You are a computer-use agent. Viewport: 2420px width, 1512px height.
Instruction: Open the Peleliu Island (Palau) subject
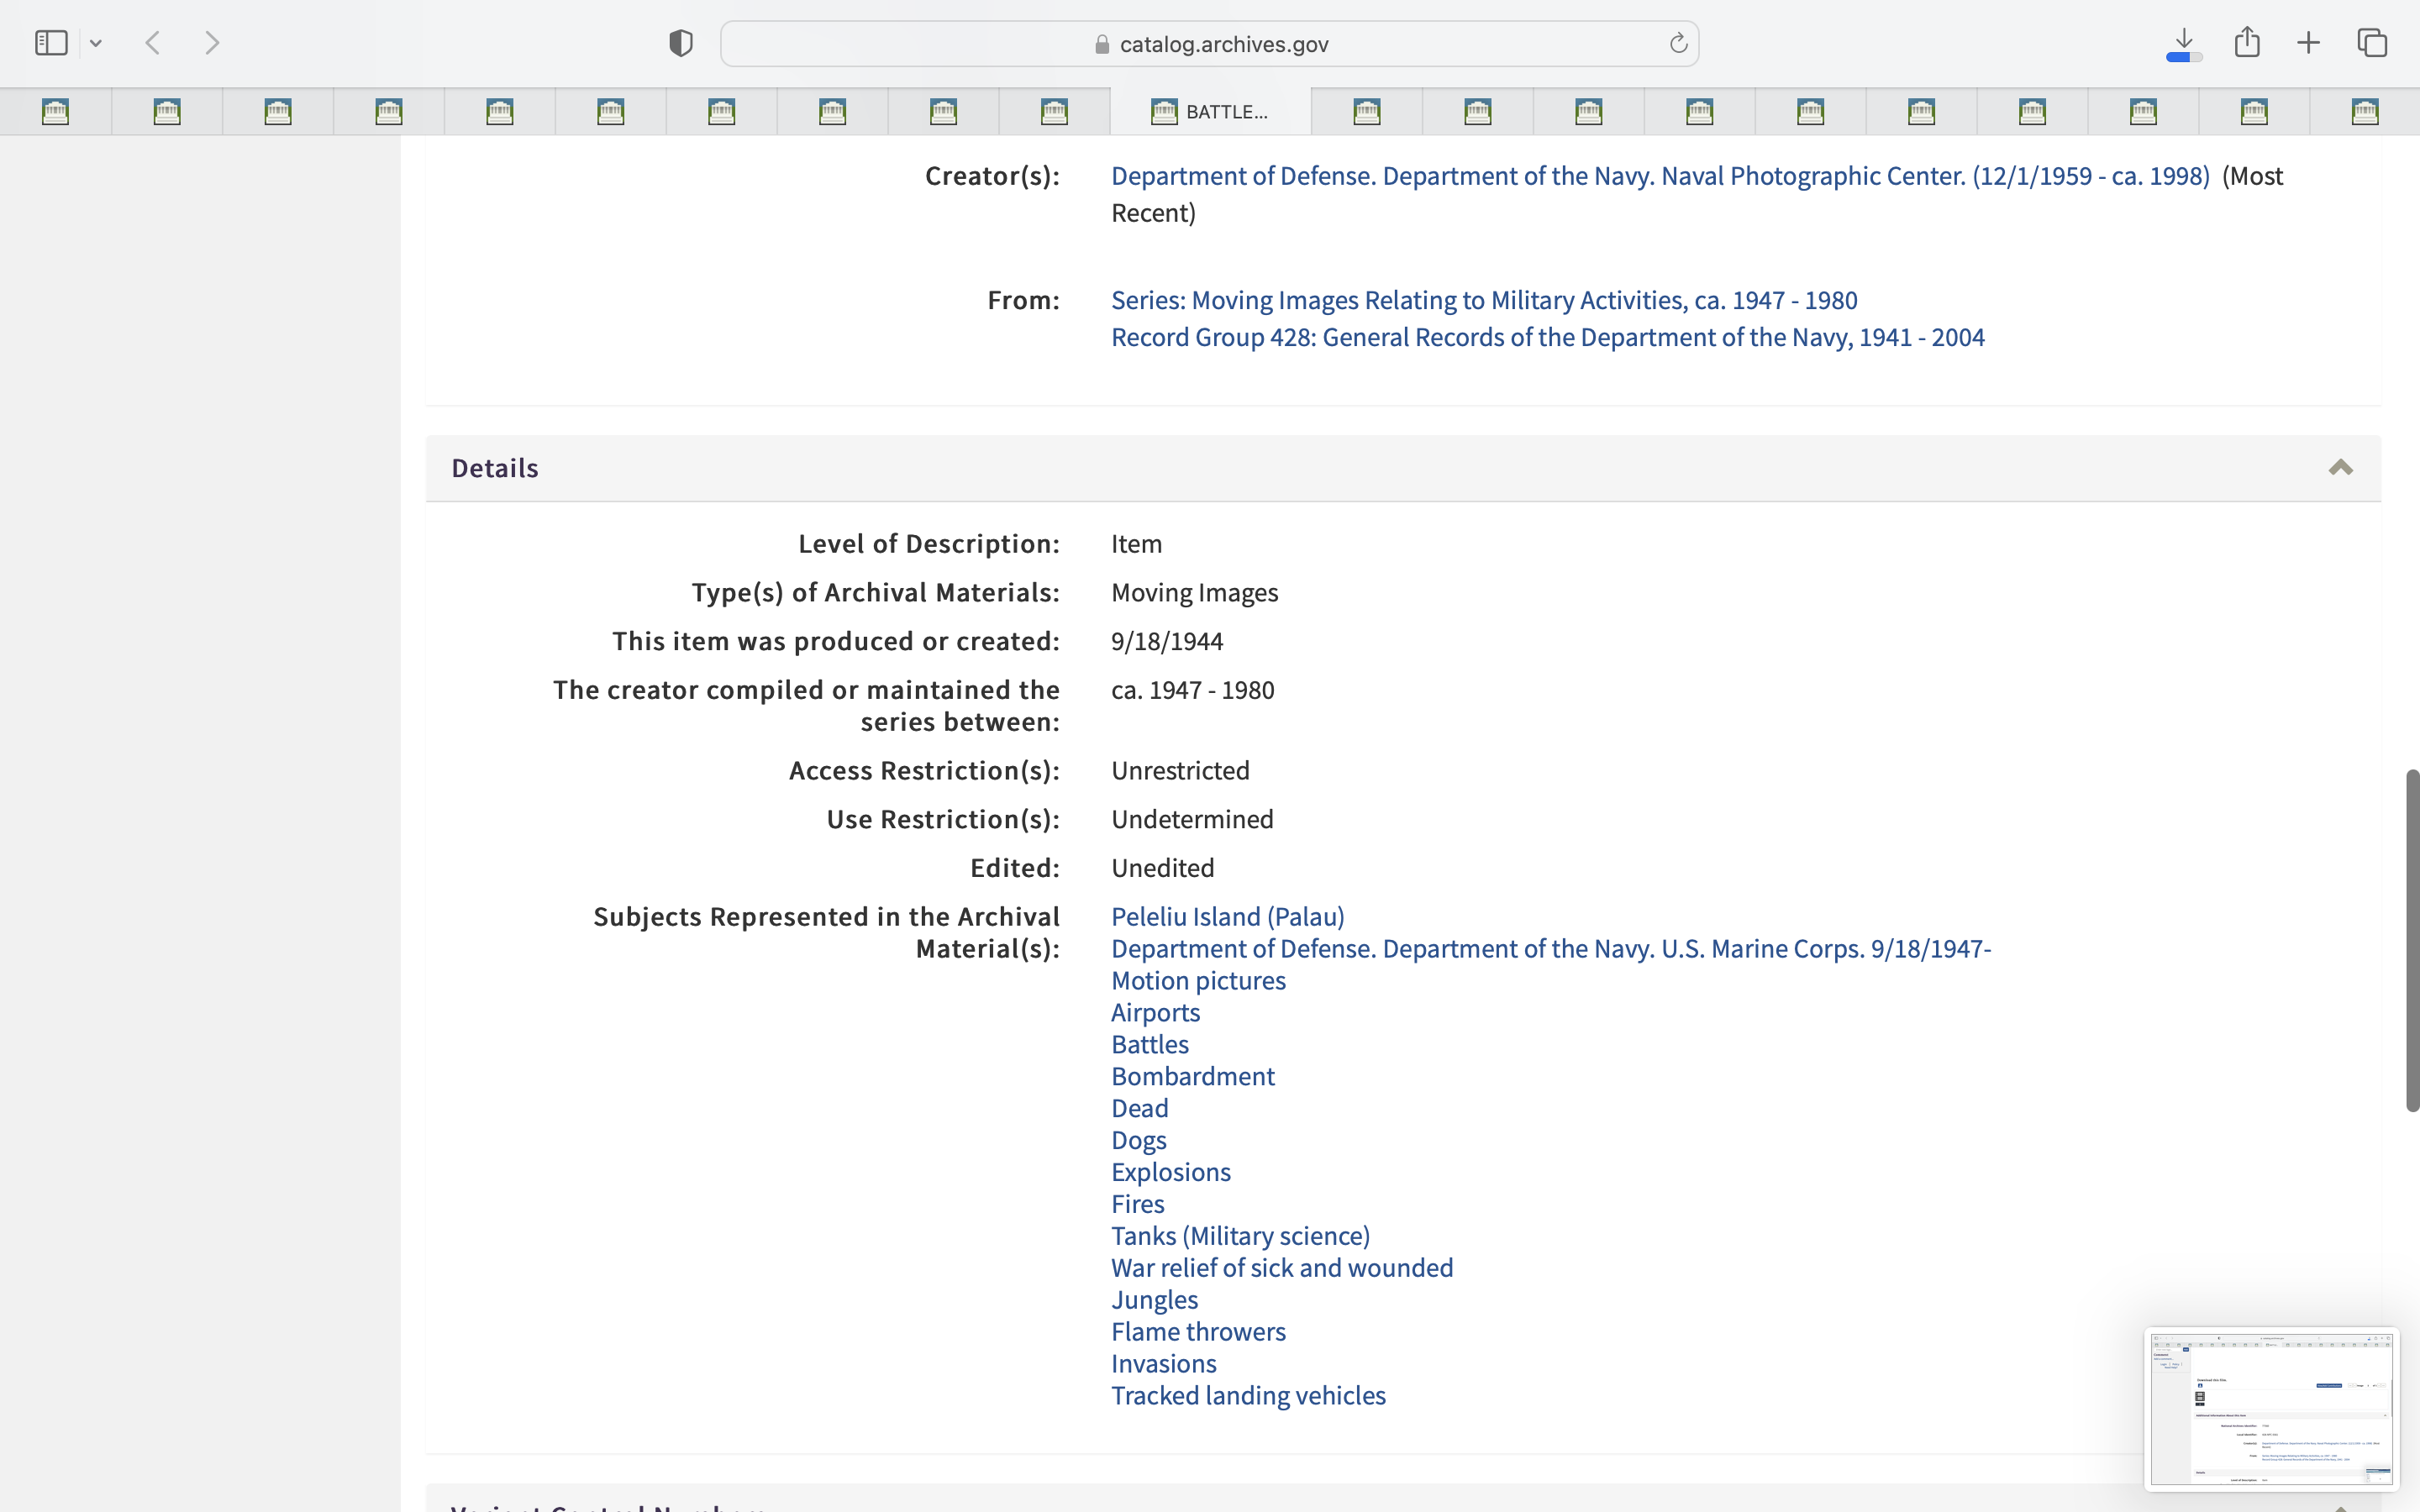1227,917
